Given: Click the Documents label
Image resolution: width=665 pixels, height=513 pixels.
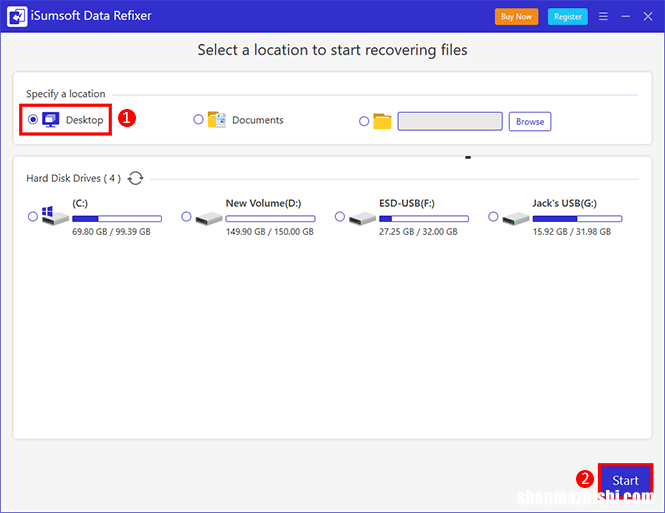Looking at the screenshot, I should [x=257, y=120].
